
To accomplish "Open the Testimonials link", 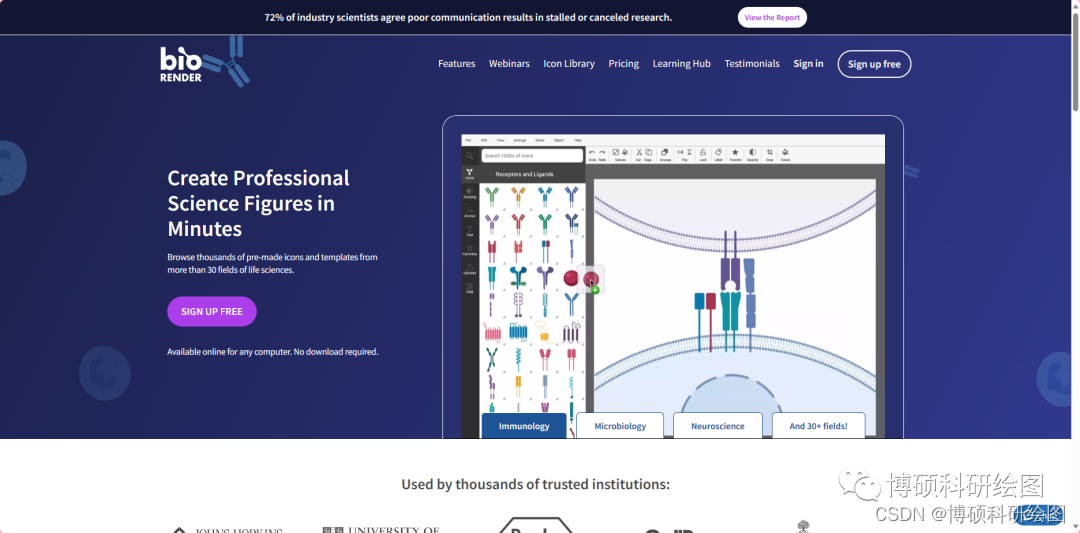I will tap(752, 63).
